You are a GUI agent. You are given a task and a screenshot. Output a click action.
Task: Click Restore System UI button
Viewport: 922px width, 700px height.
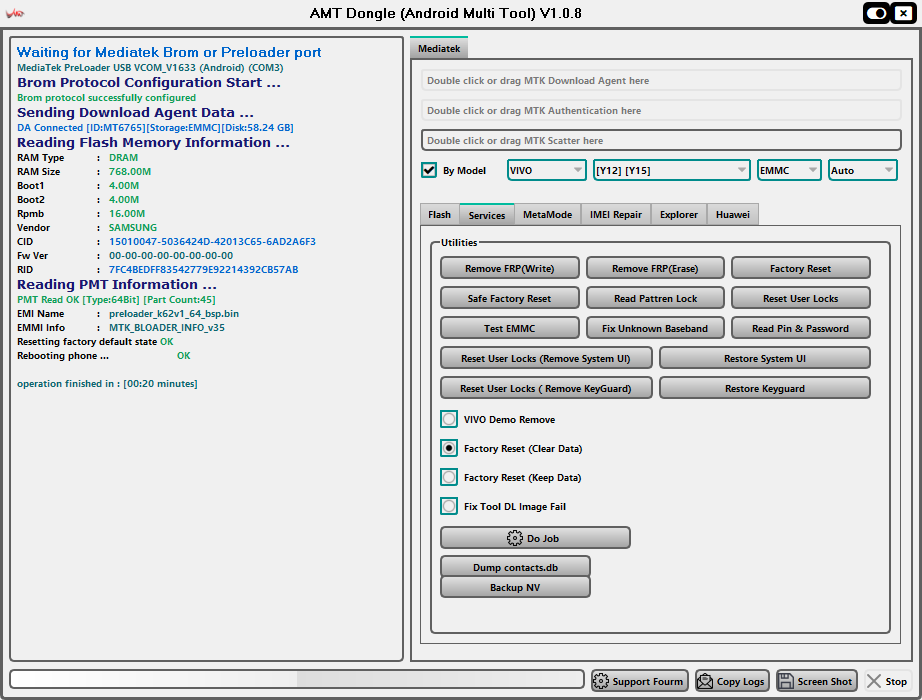pyautogui.click(x=764, y=358)
